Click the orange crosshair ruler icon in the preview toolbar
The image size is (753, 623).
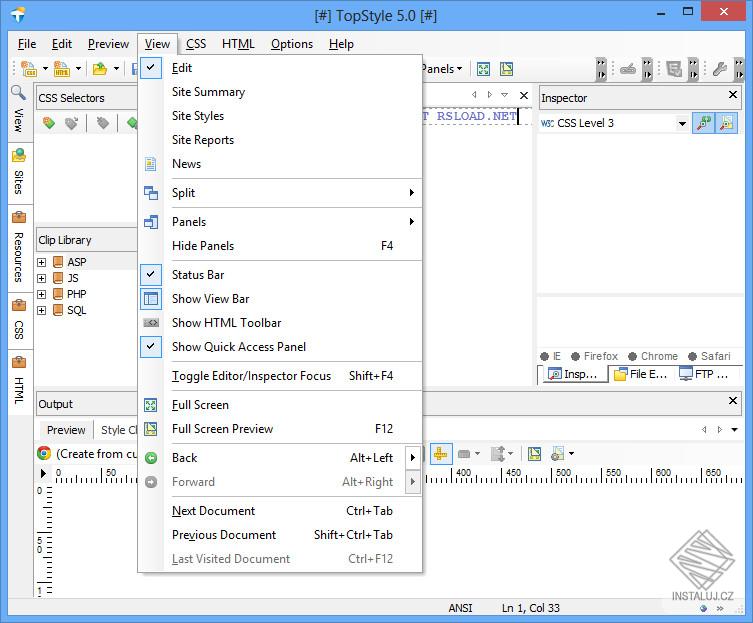click(441, 453)
